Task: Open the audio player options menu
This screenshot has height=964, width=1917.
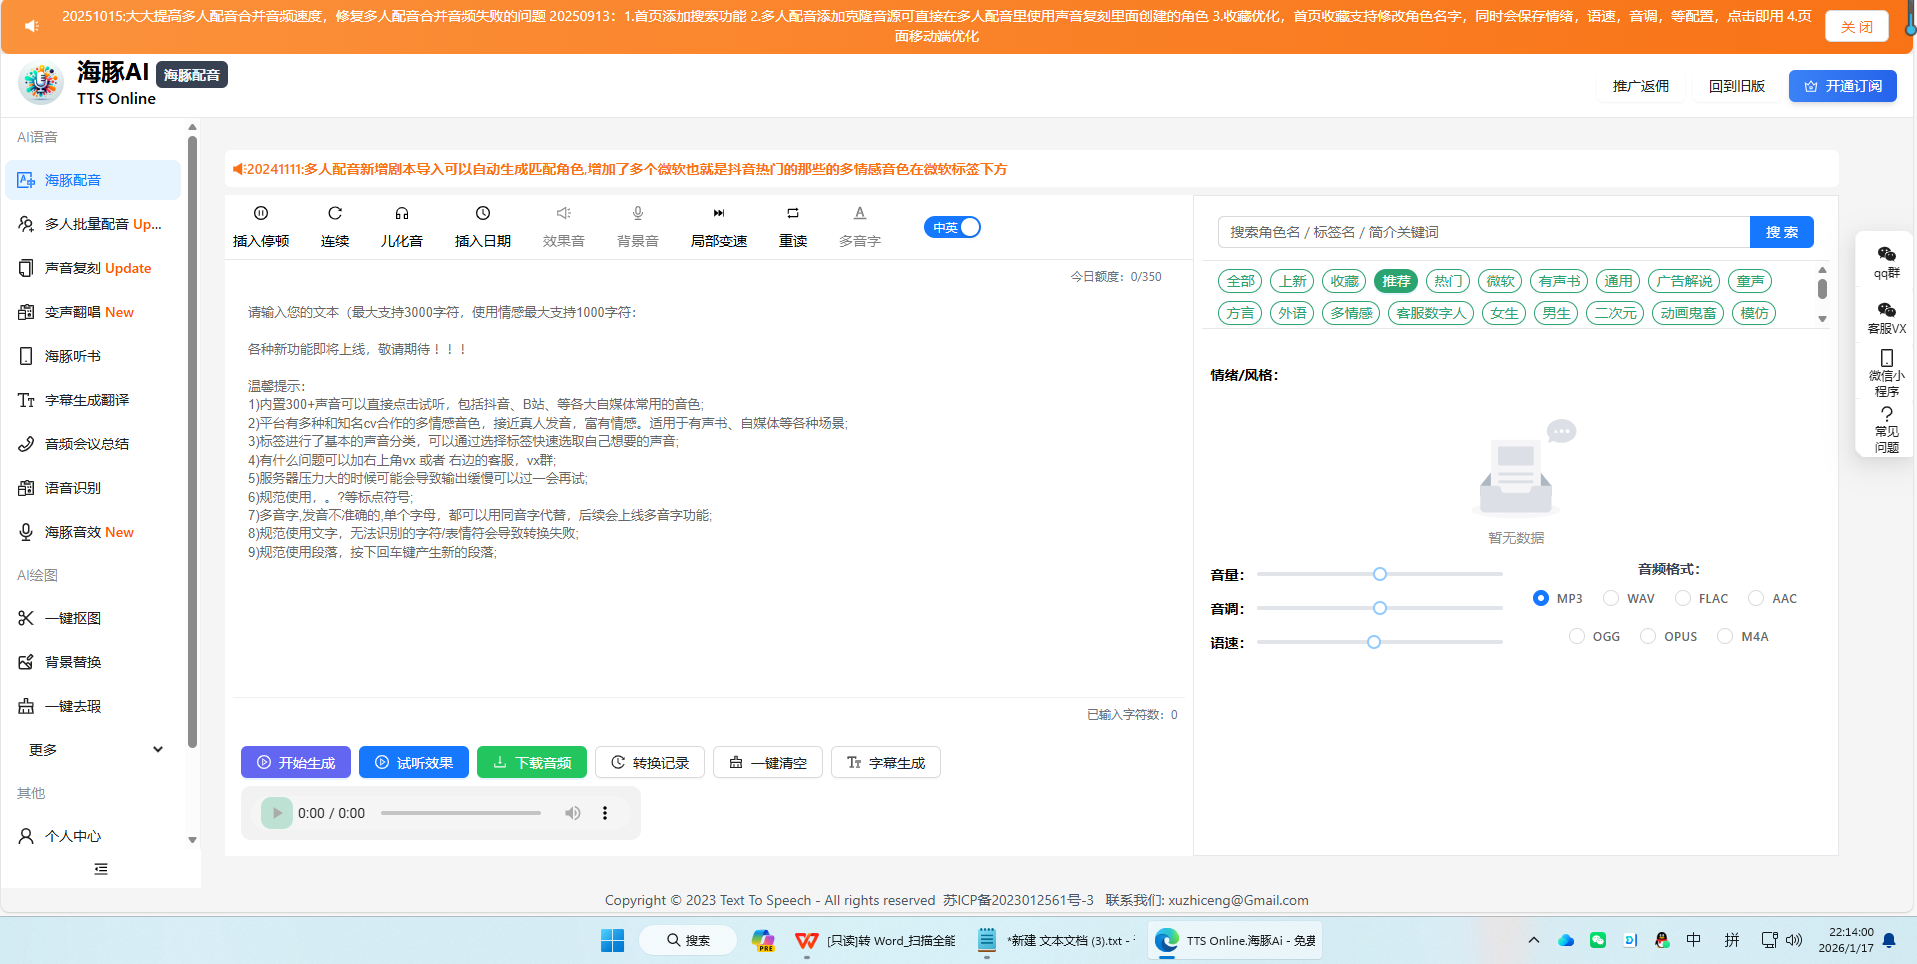Action: tap(604, 813)
